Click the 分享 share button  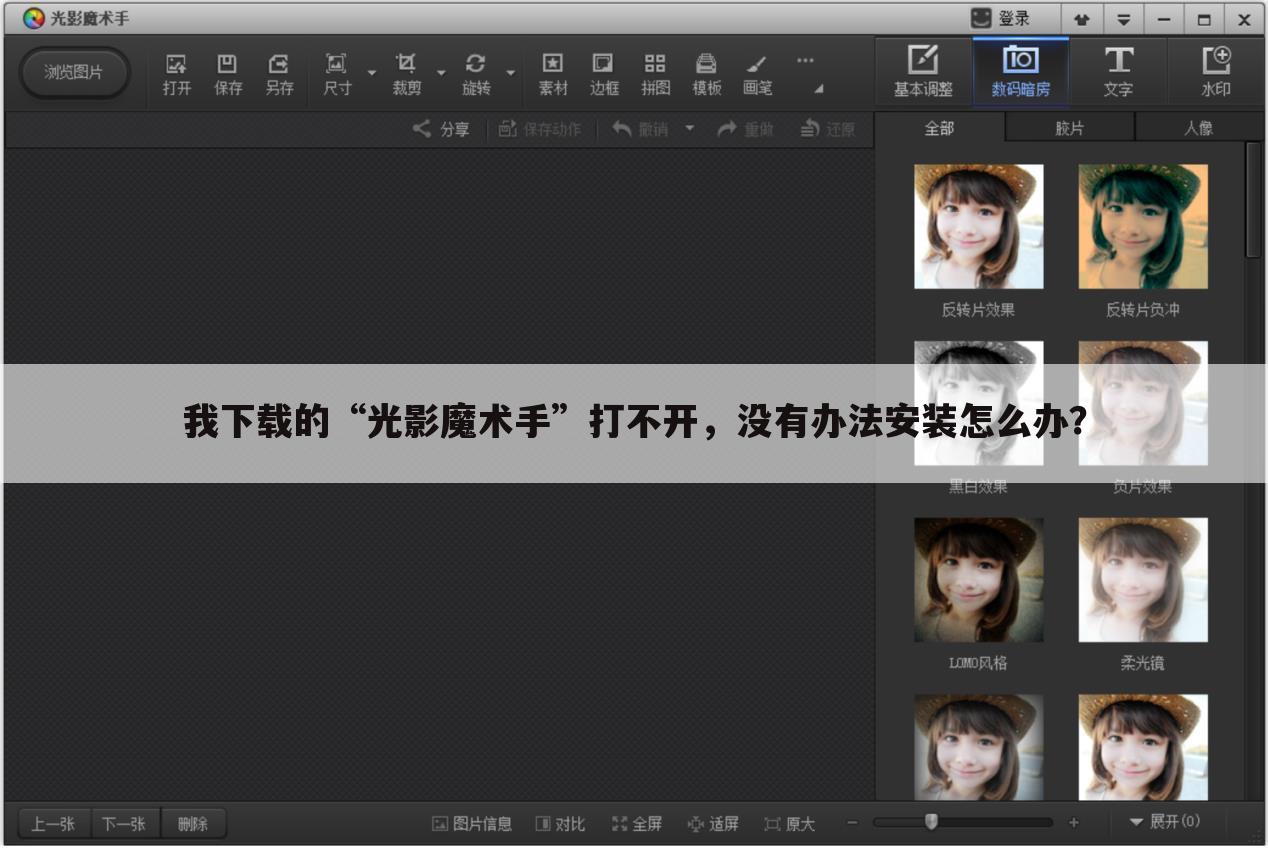pos(442,129)
